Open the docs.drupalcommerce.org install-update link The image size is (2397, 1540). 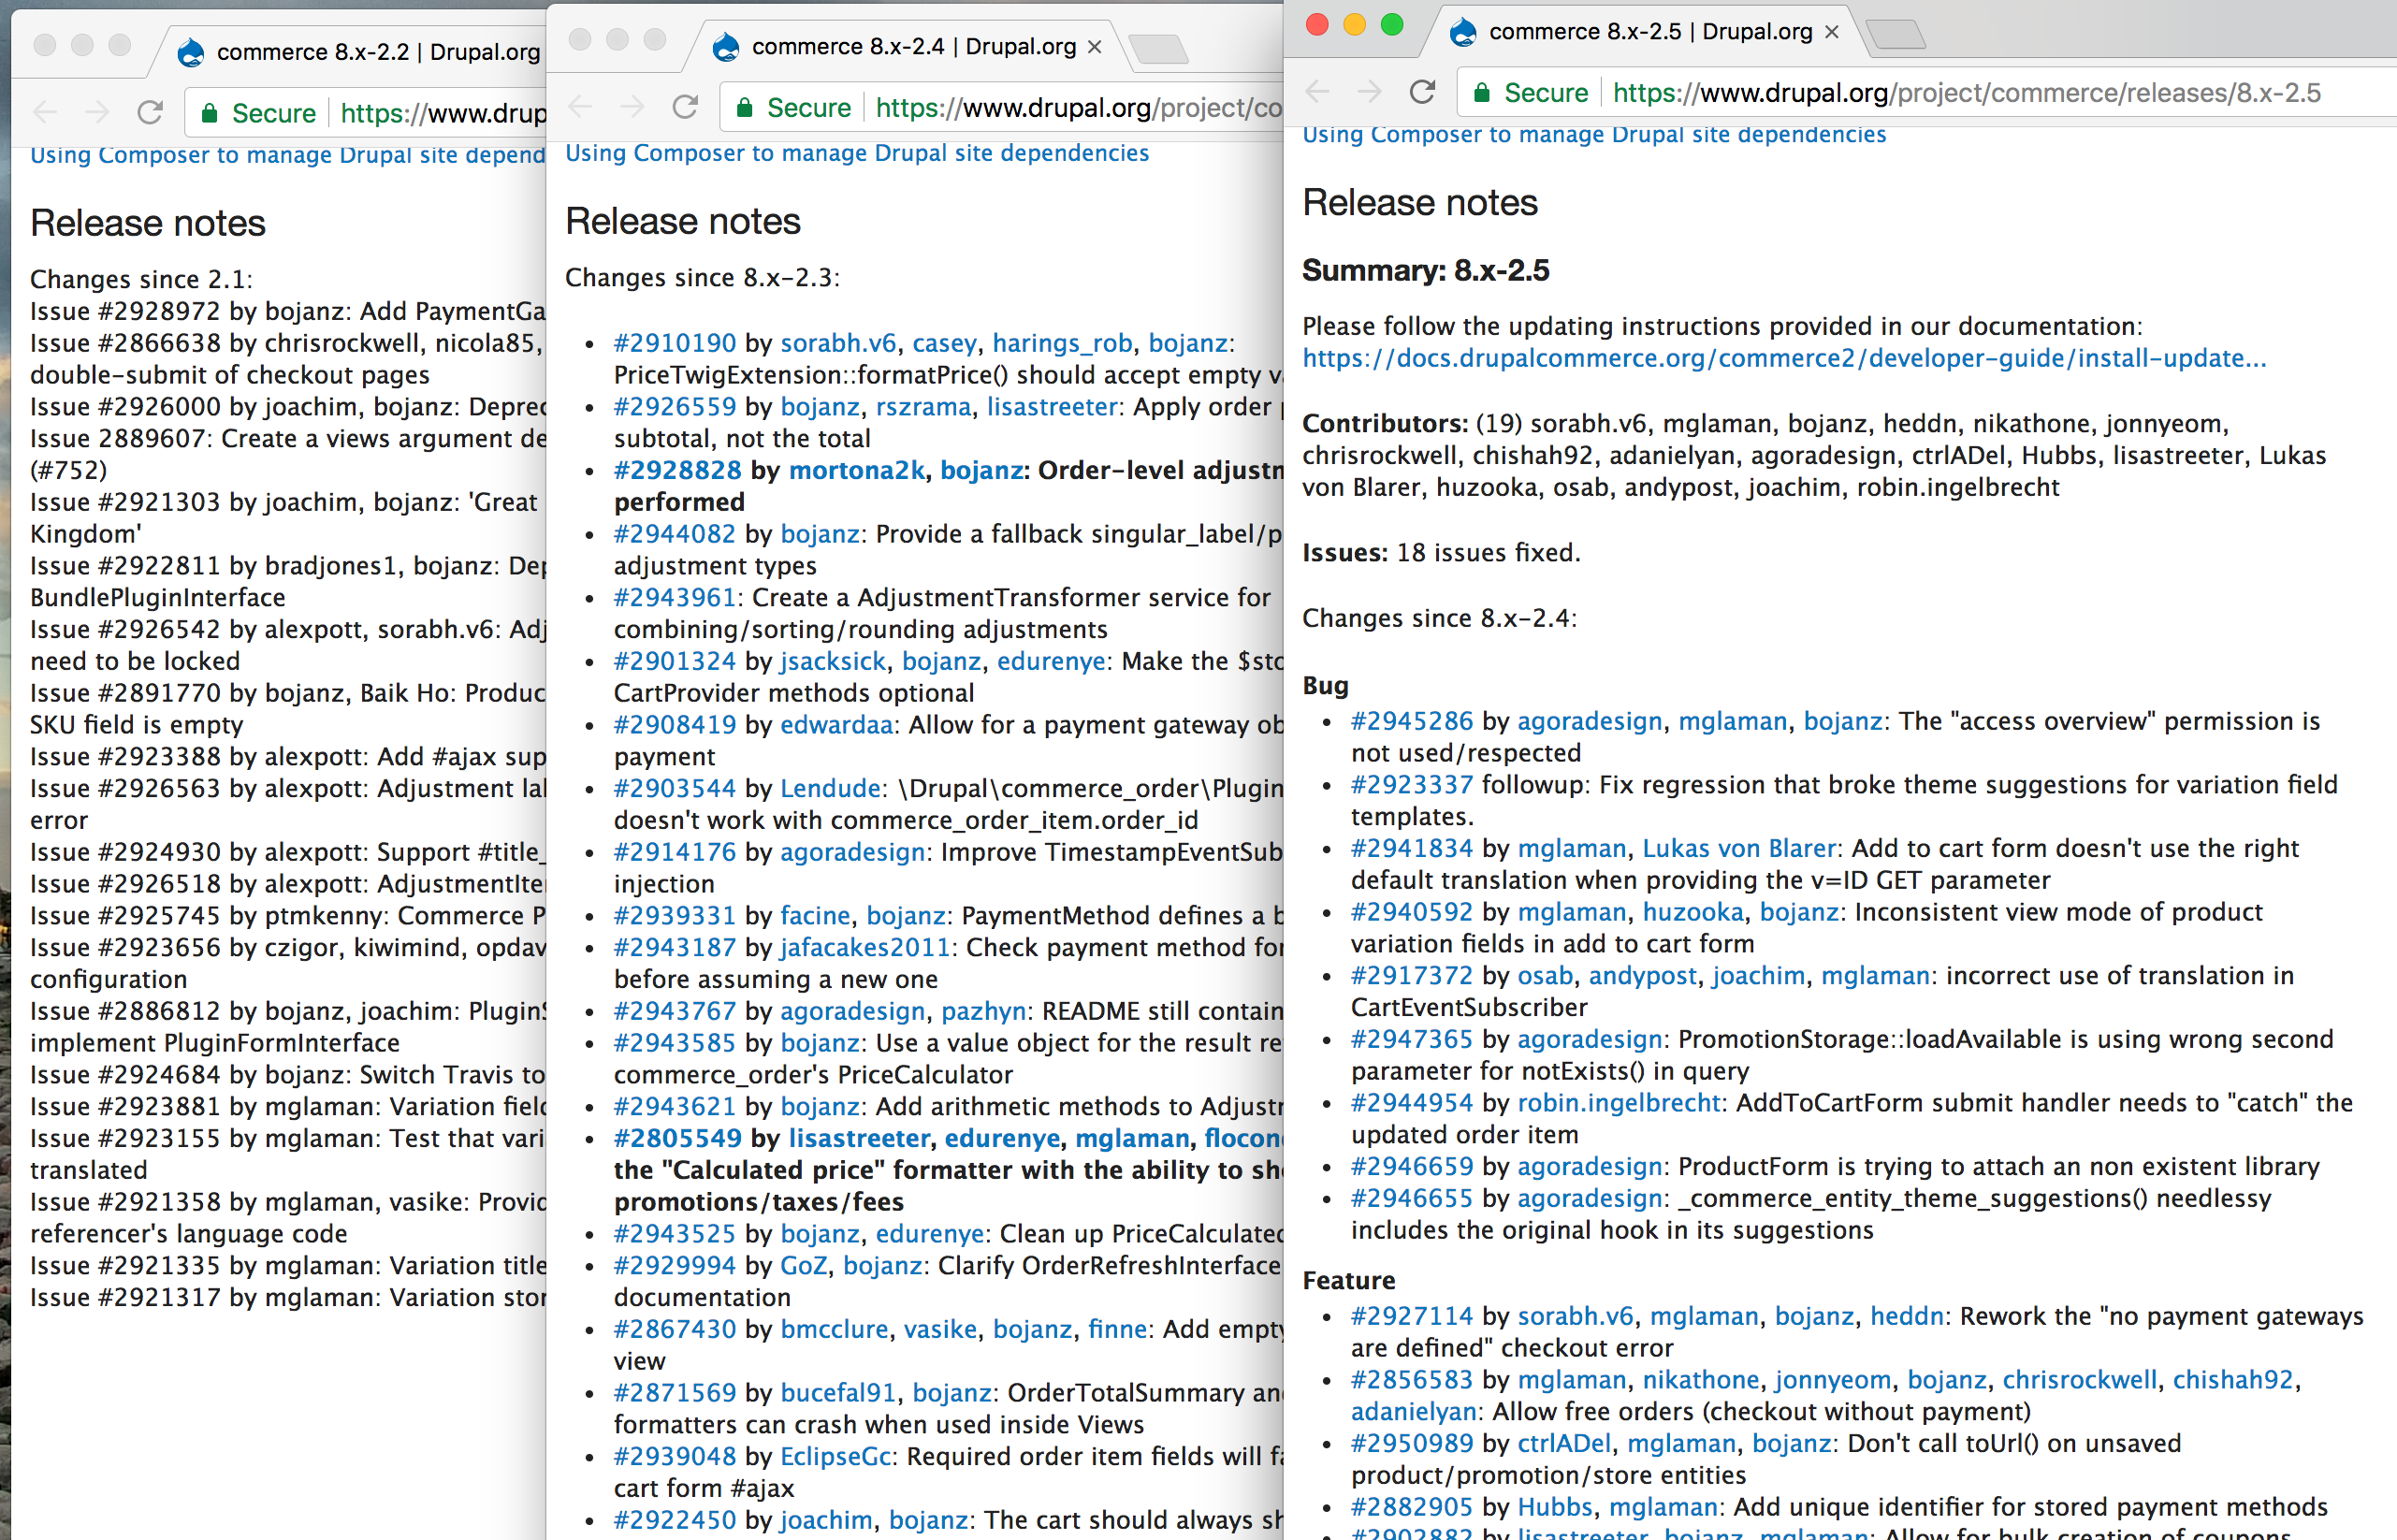pyautogui.click(x=1784, y=358)
